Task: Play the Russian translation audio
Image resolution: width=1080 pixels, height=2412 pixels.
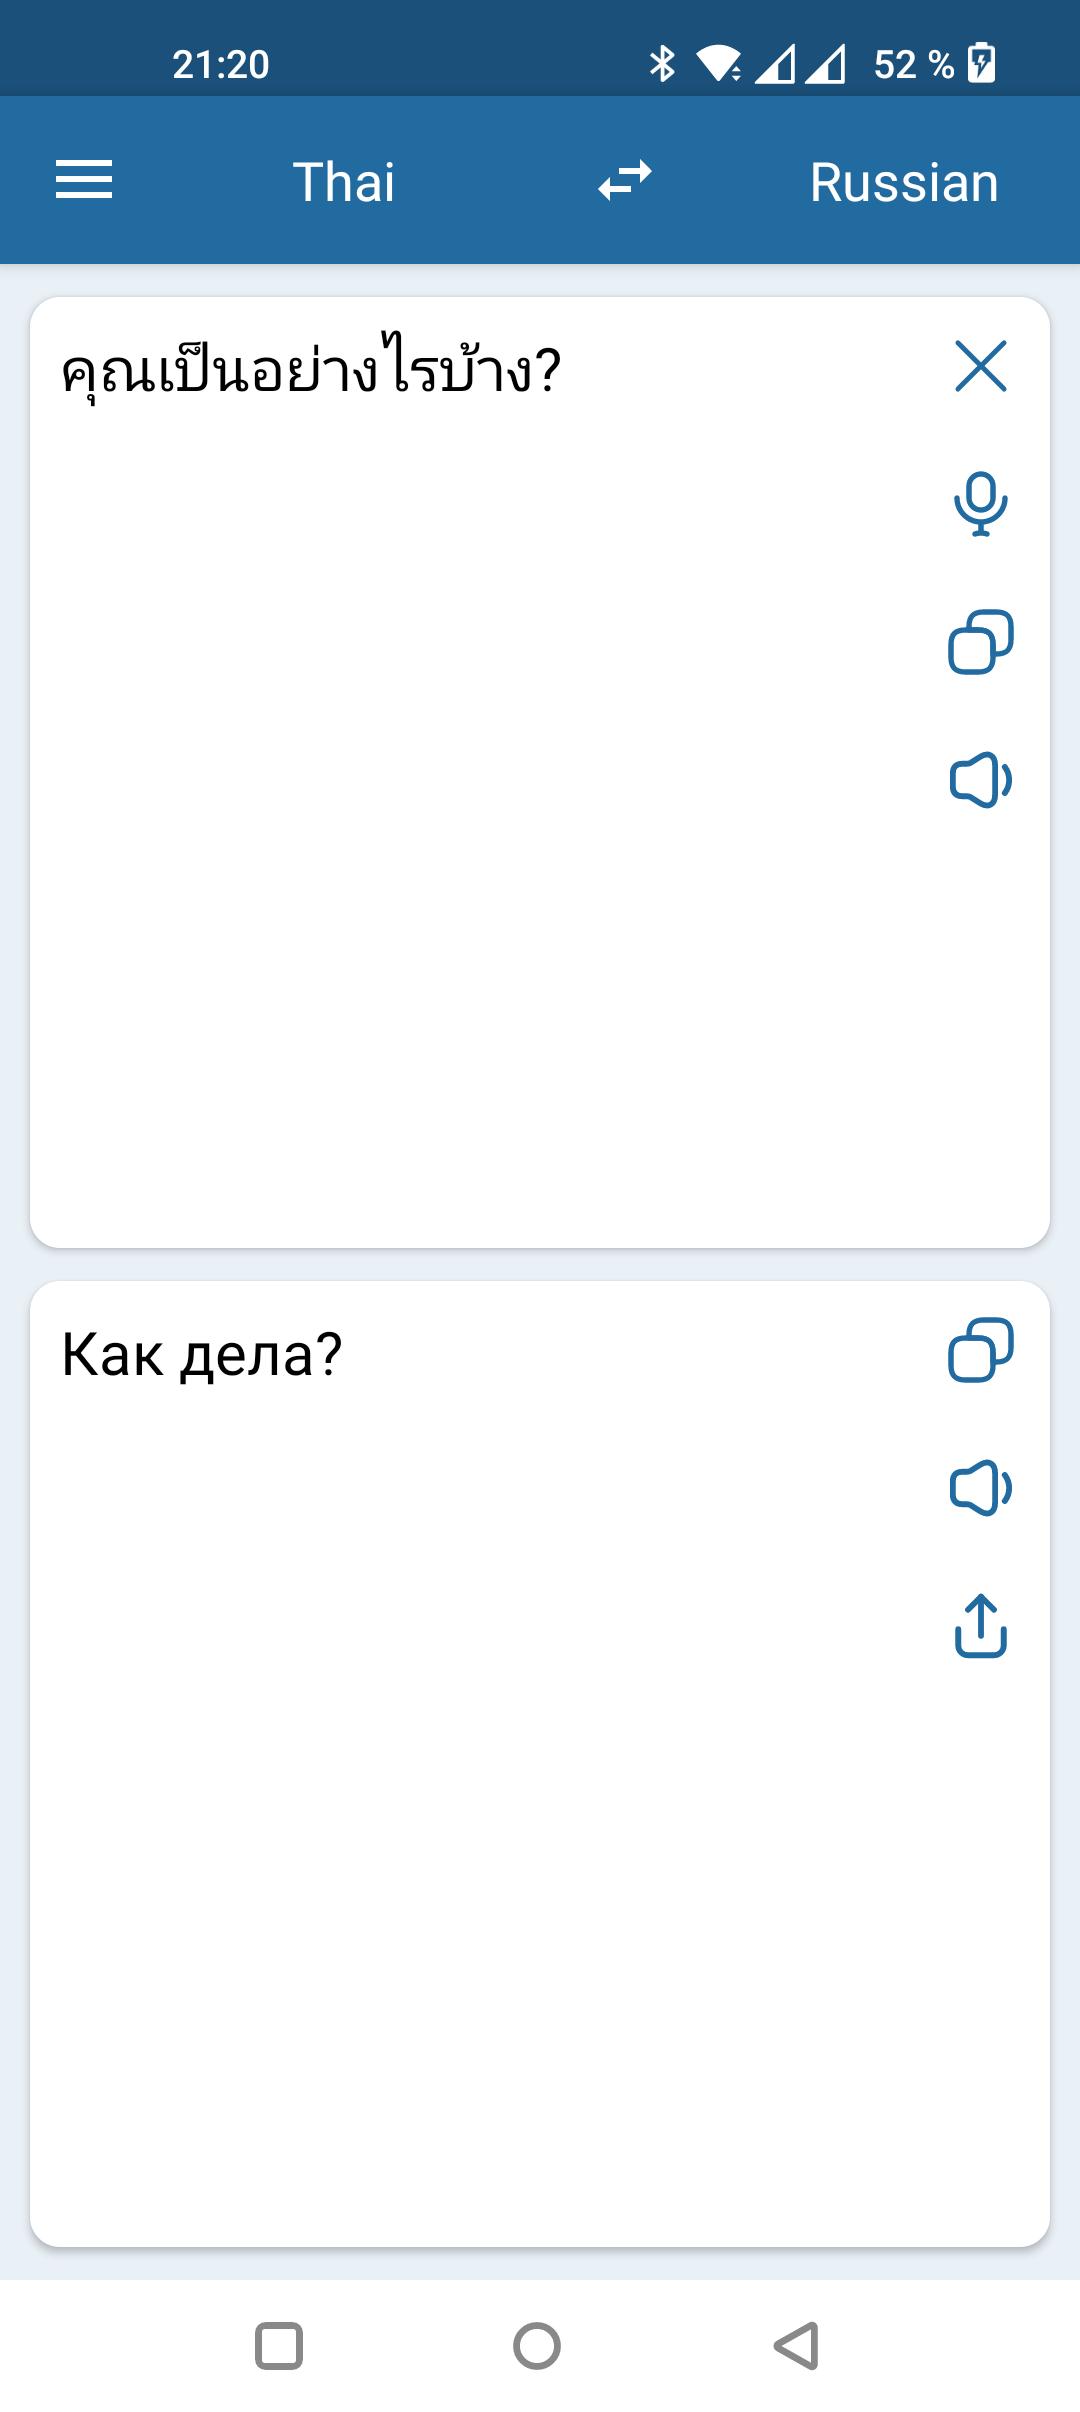Action: (x=981, y=1488)
